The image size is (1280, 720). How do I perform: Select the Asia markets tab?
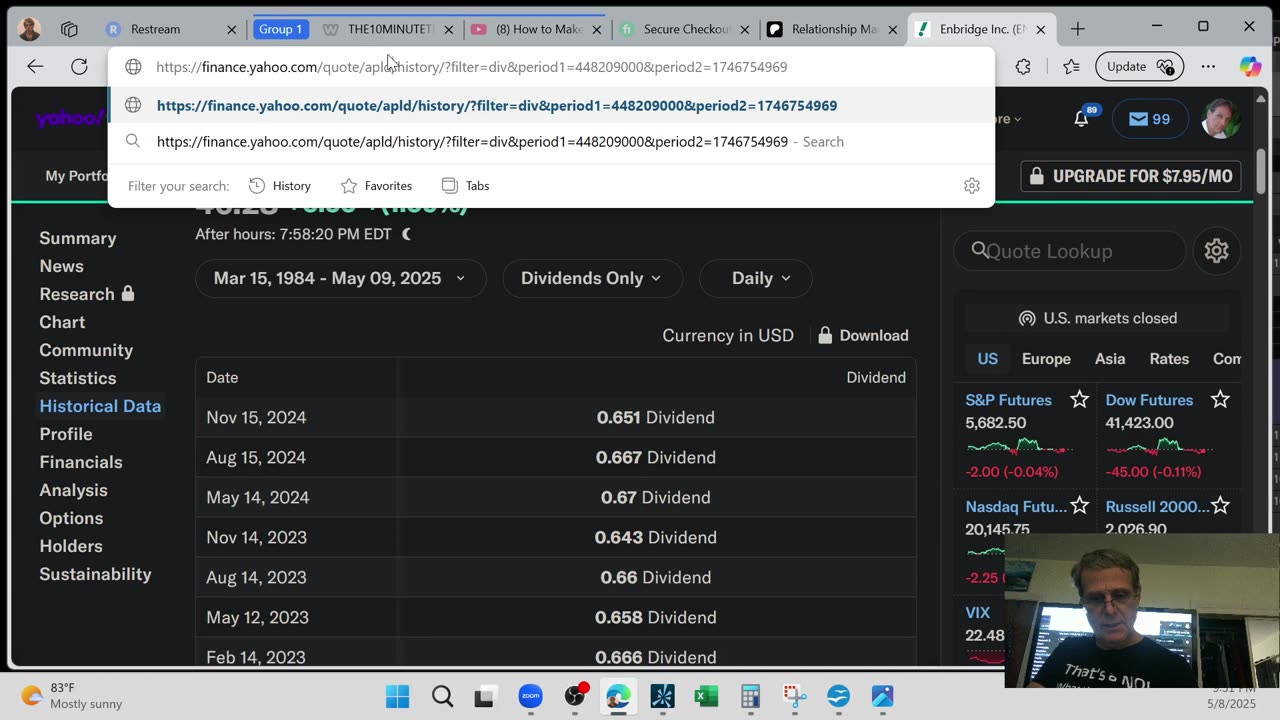pos(1110,359)
